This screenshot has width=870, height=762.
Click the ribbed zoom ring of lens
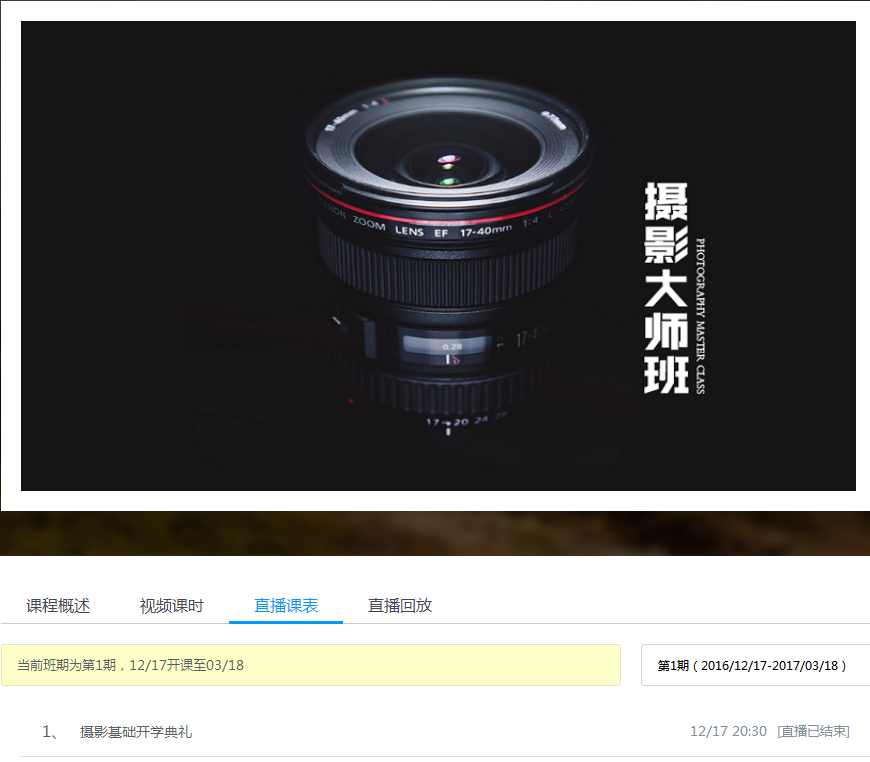click(445, 272)
